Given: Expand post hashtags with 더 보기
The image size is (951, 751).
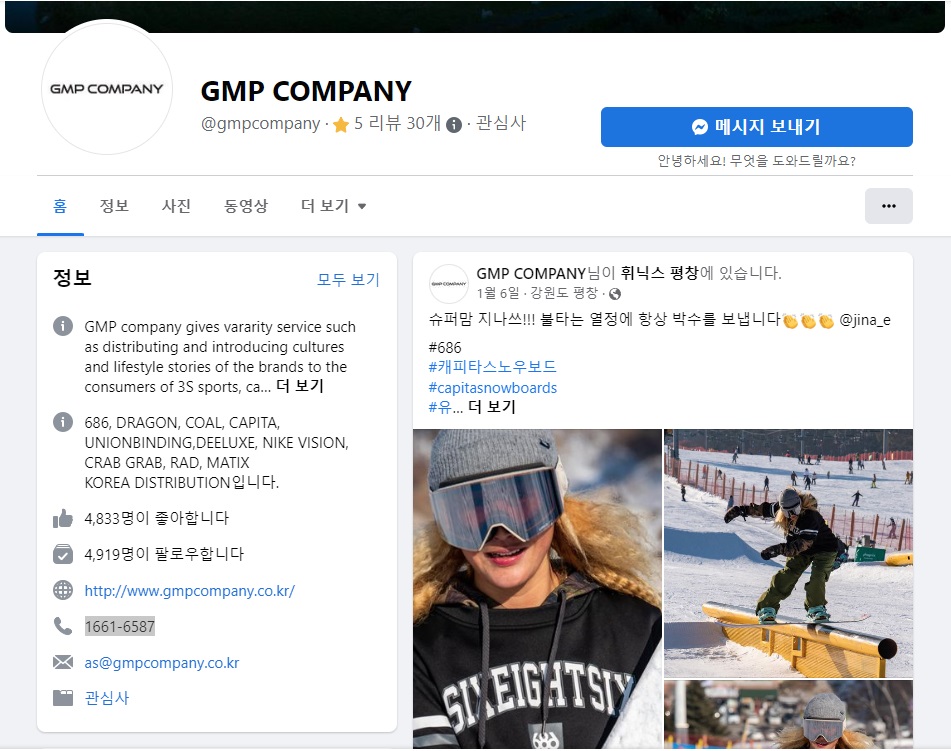Looking at the screenshot, I should 491,407.
